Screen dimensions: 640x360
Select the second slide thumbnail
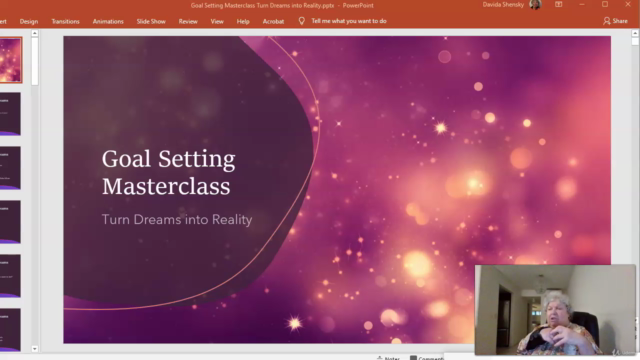point(10,114)
